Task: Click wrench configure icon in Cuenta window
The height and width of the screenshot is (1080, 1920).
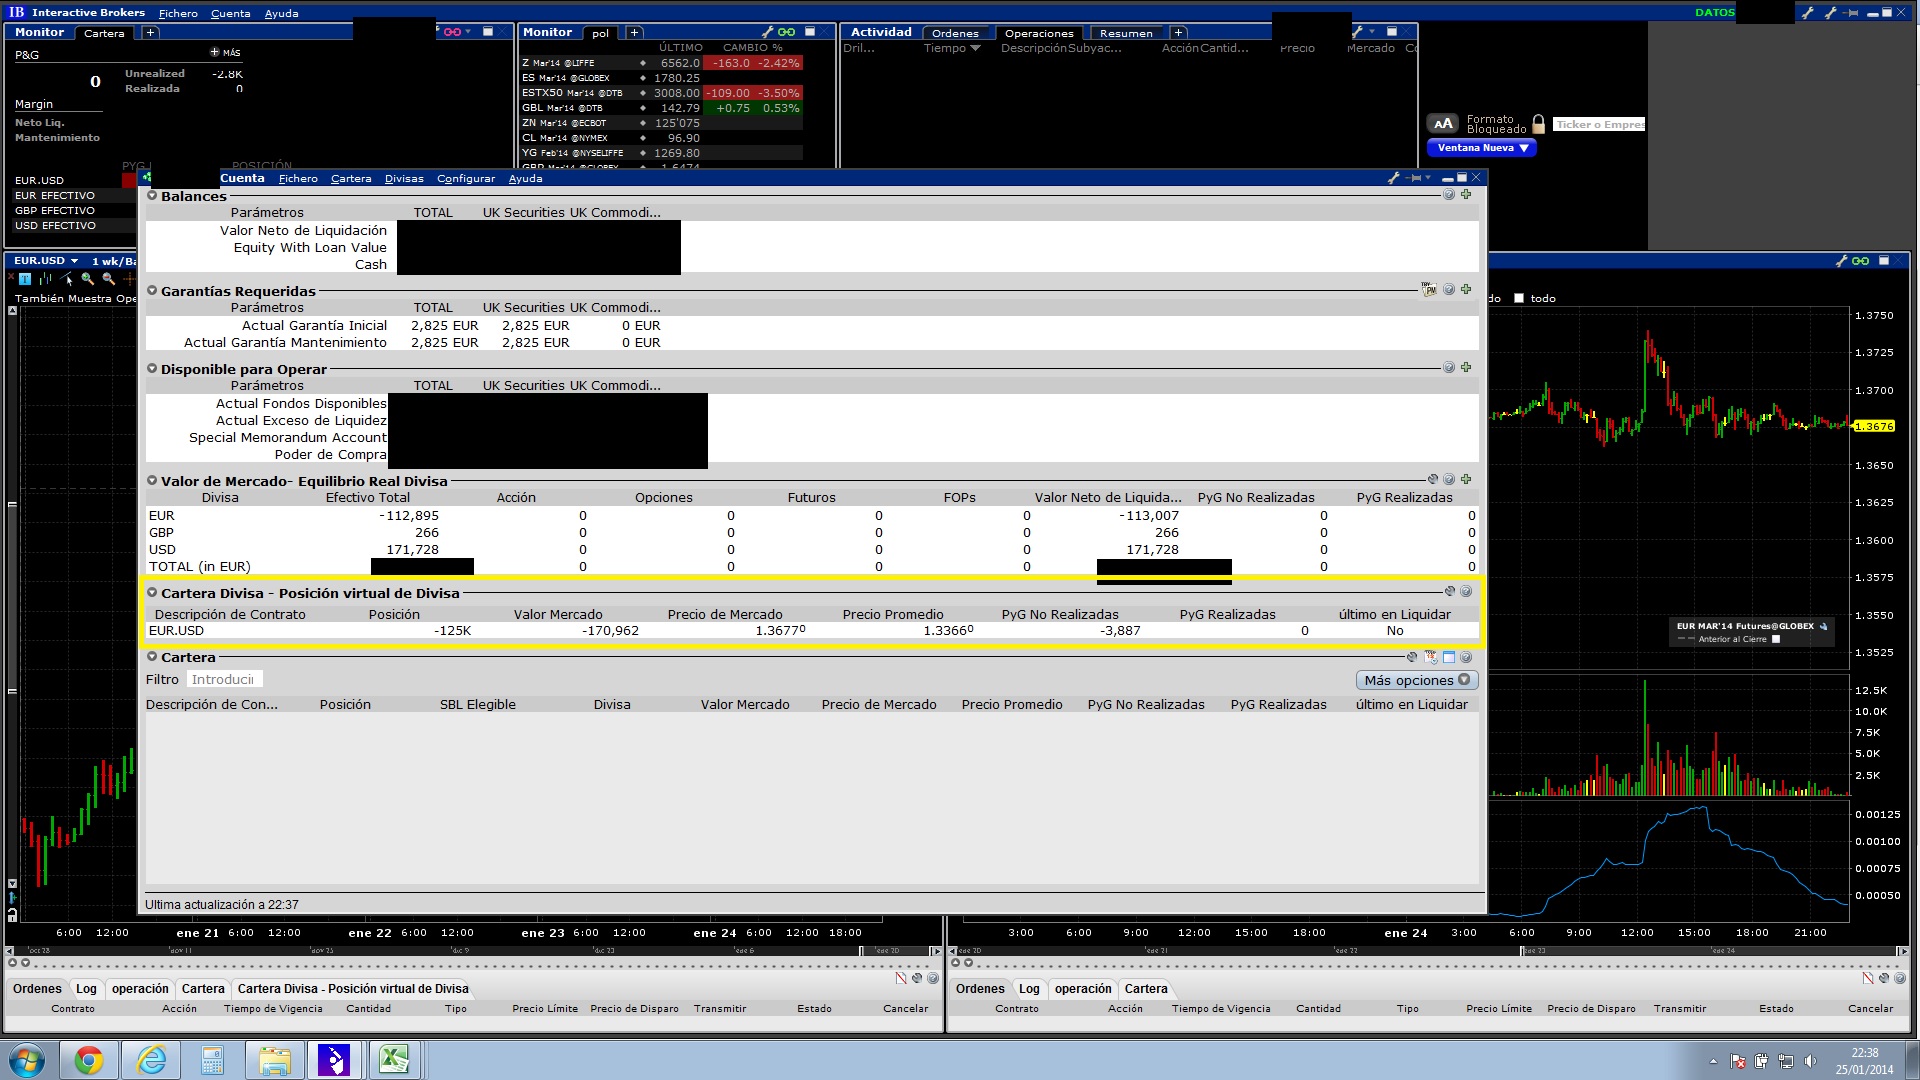Action: (x=1394, y=178)
